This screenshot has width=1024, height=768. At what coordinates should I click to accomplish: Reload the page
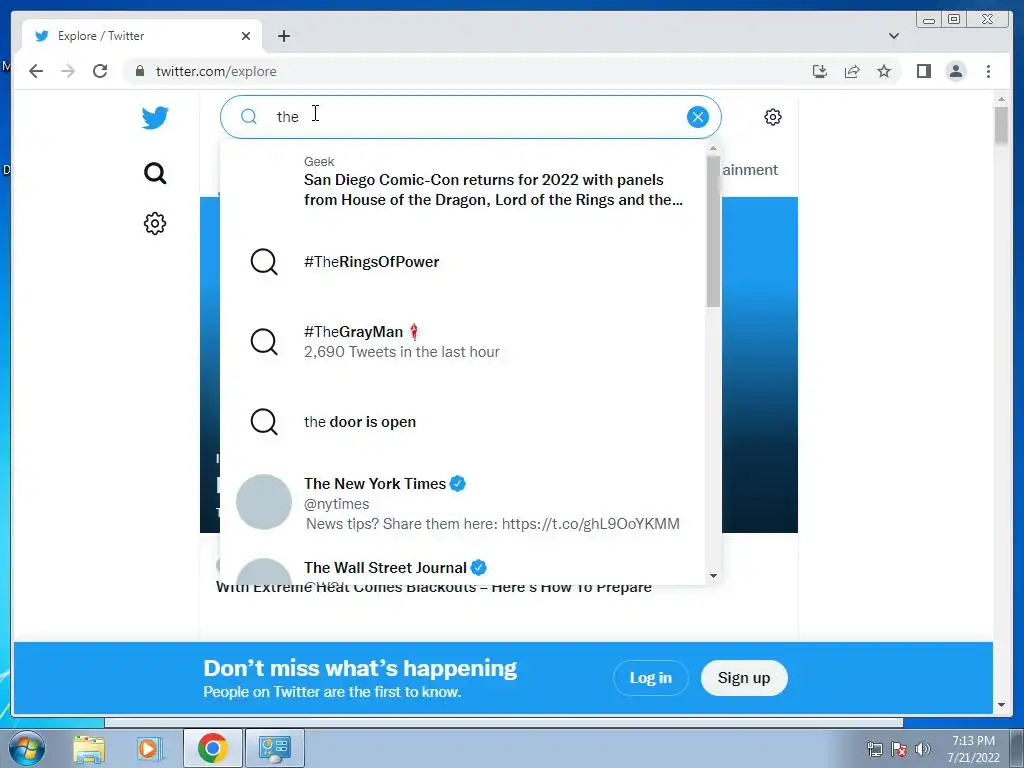(100, 71)
